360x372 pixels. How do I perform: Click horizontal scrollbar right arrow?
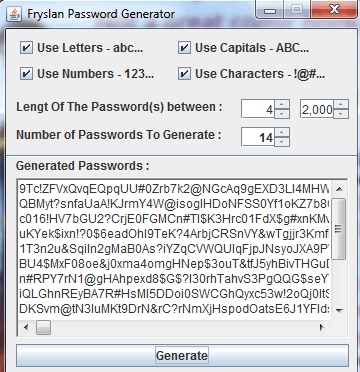(x=322, y=327)
